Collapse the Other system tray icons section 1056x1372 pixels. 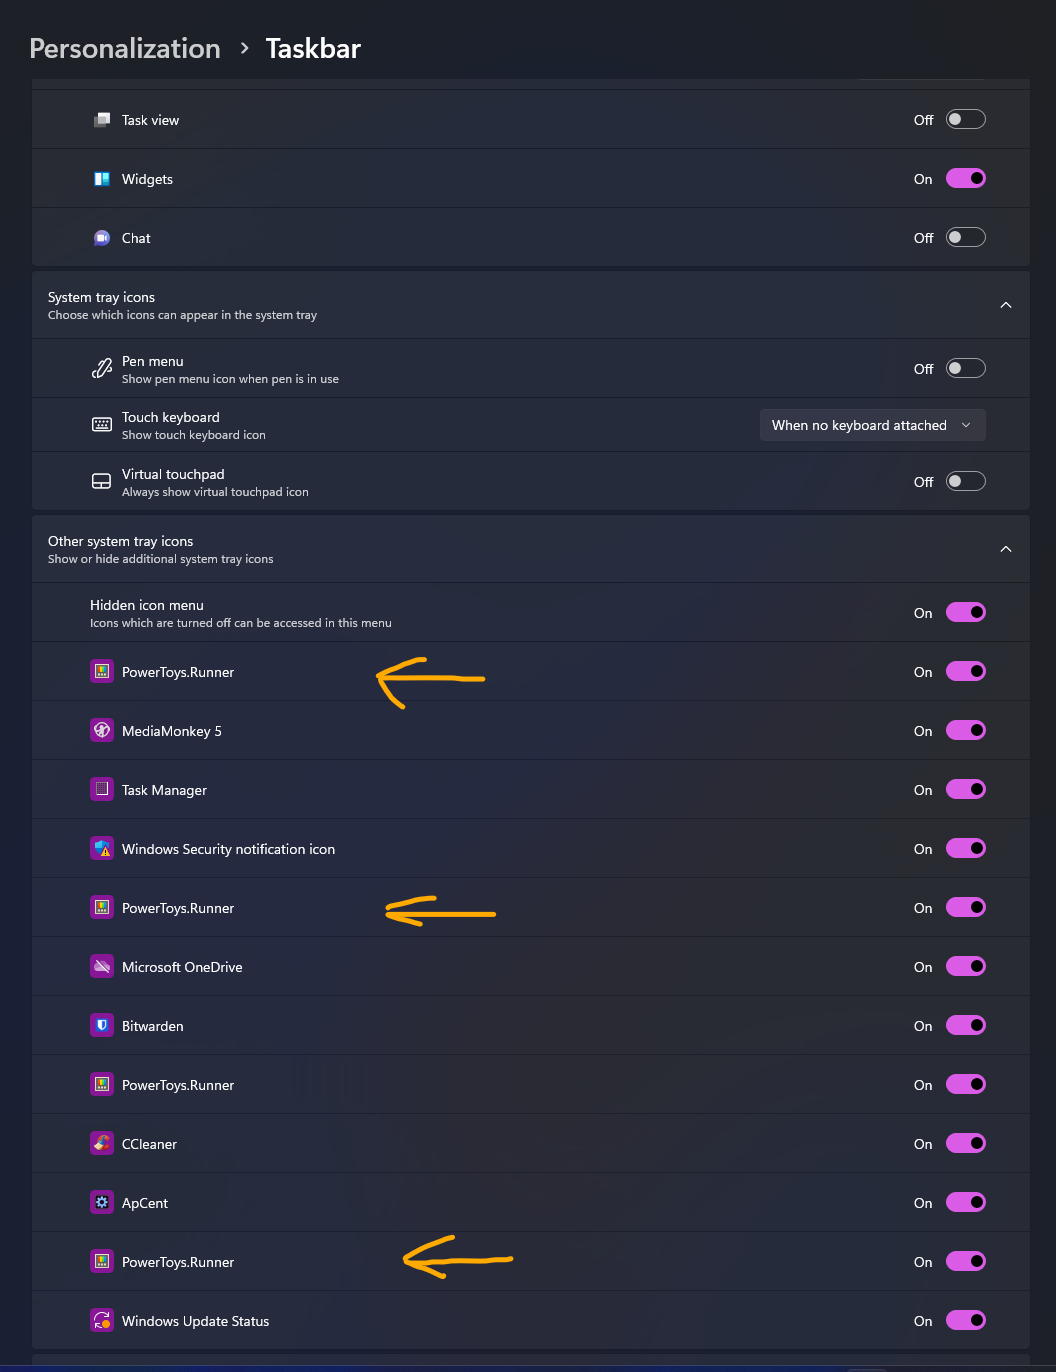click(x=1005, y=549)
